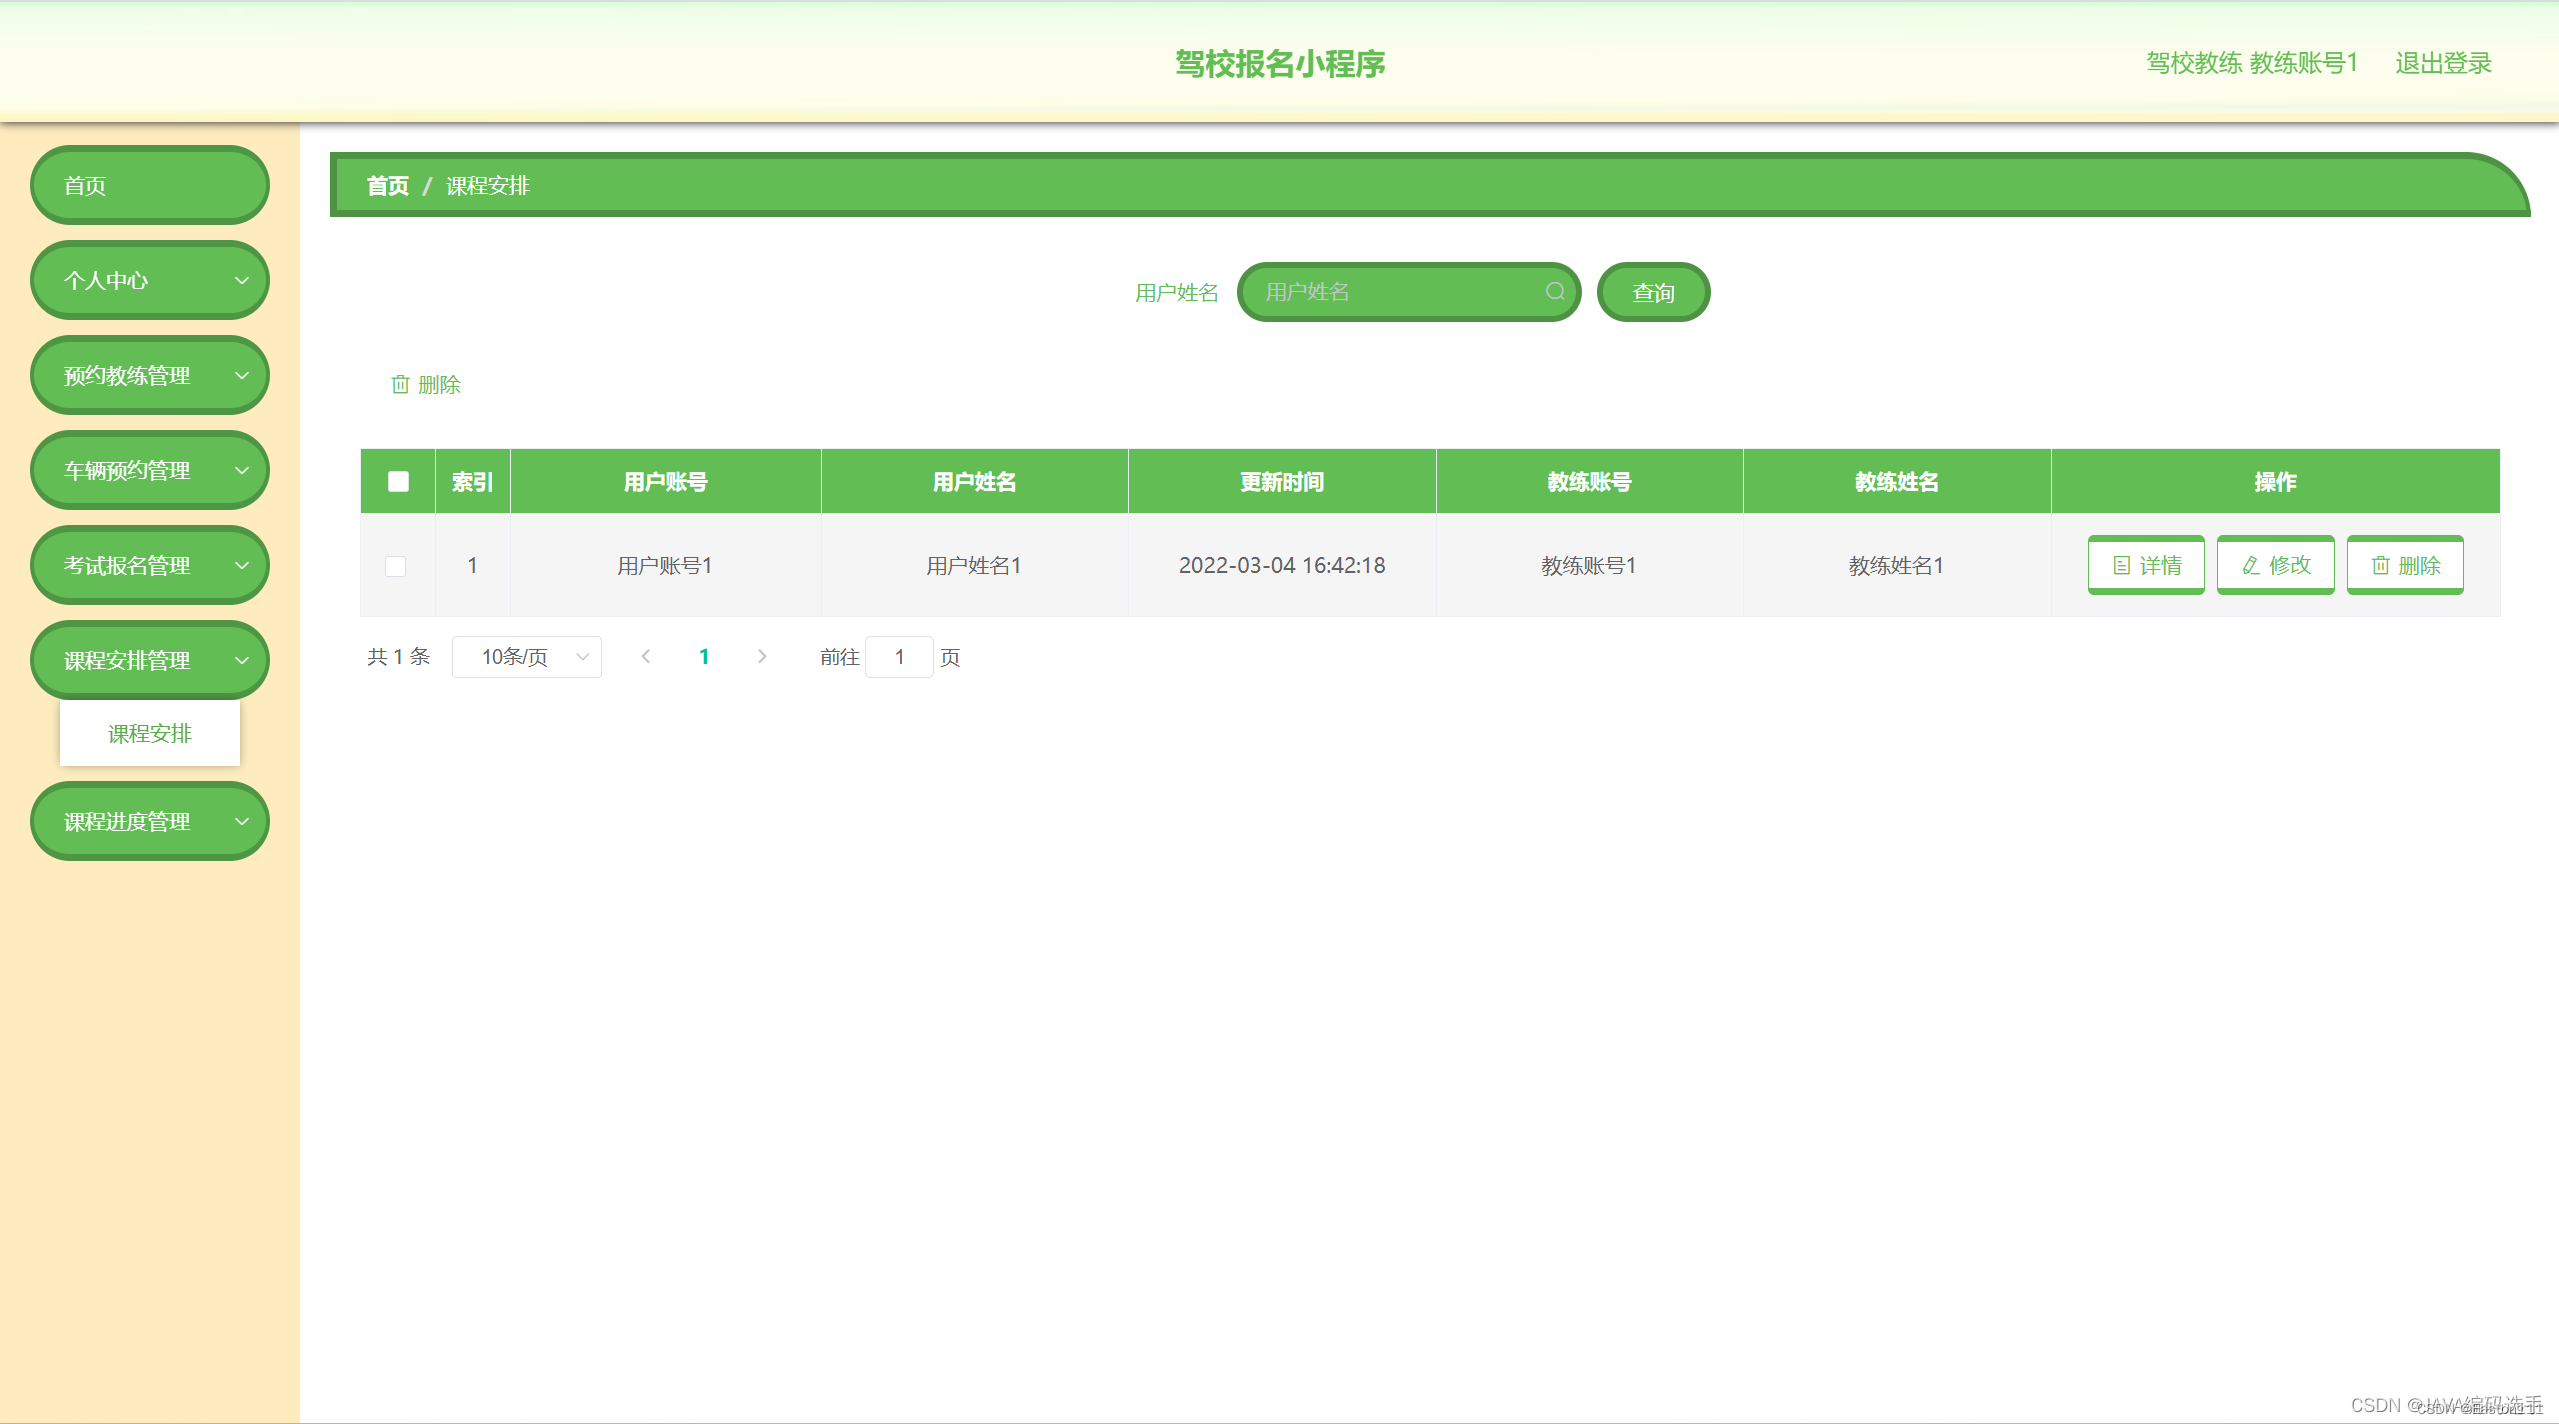Screen dimensions: 2559x1424
Task: Click the 查询 search button
Action: point(1654,292)
